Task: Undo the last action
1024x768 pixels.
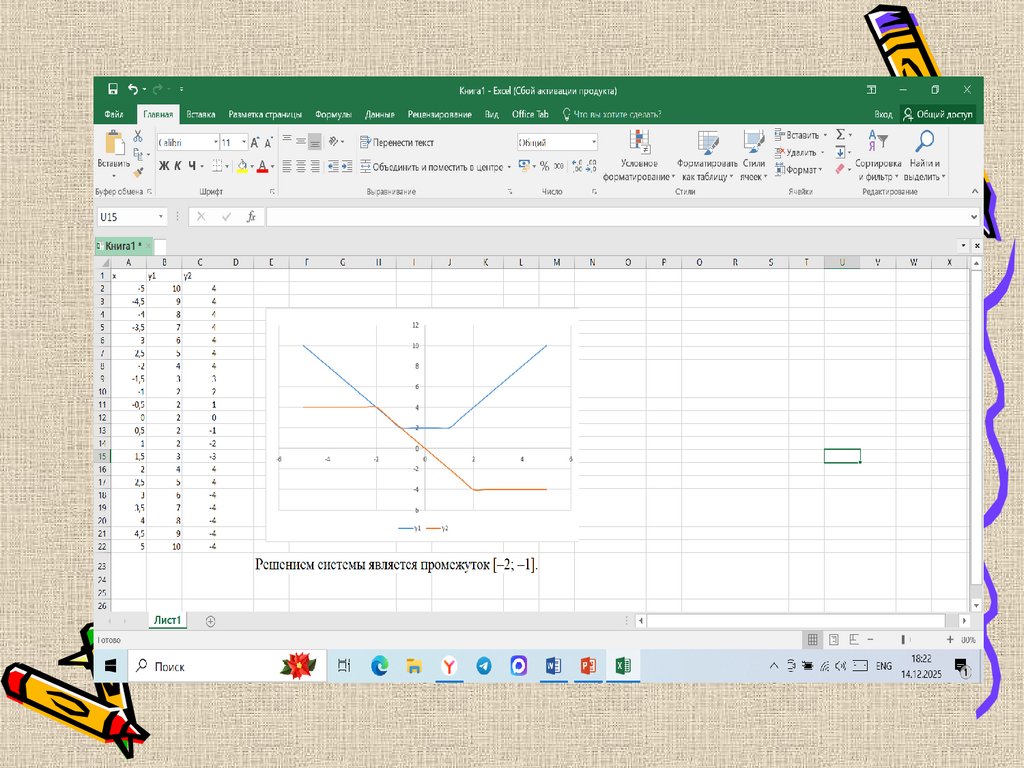Action: pyautogui.click(x=133, y=89)
